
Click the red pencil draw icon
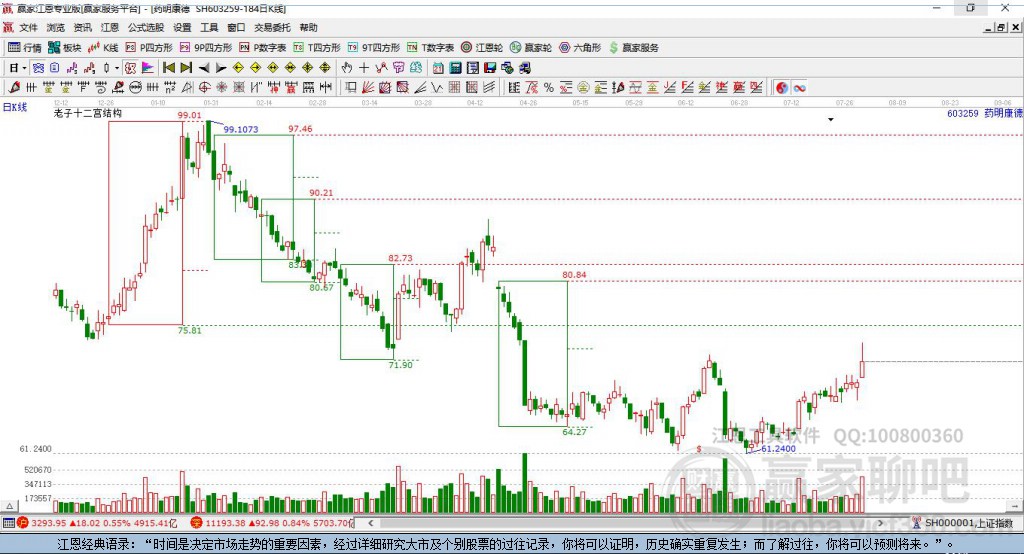coord(14,87)
